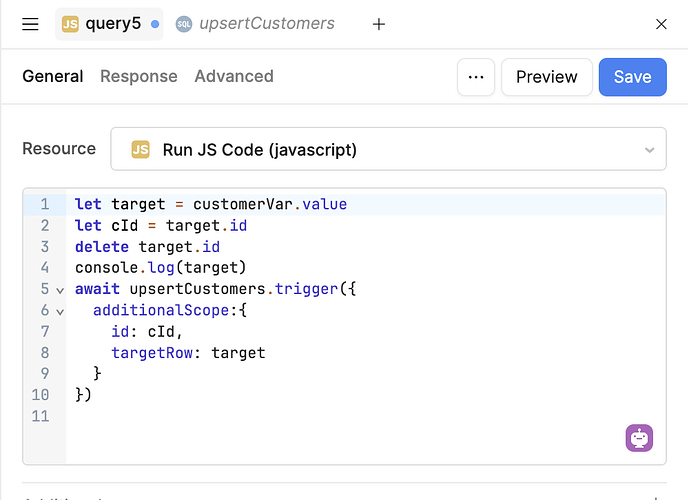The width and height of the screenshot is (688, 500).
Task: Open the Advanced tab
Action: 234,76
